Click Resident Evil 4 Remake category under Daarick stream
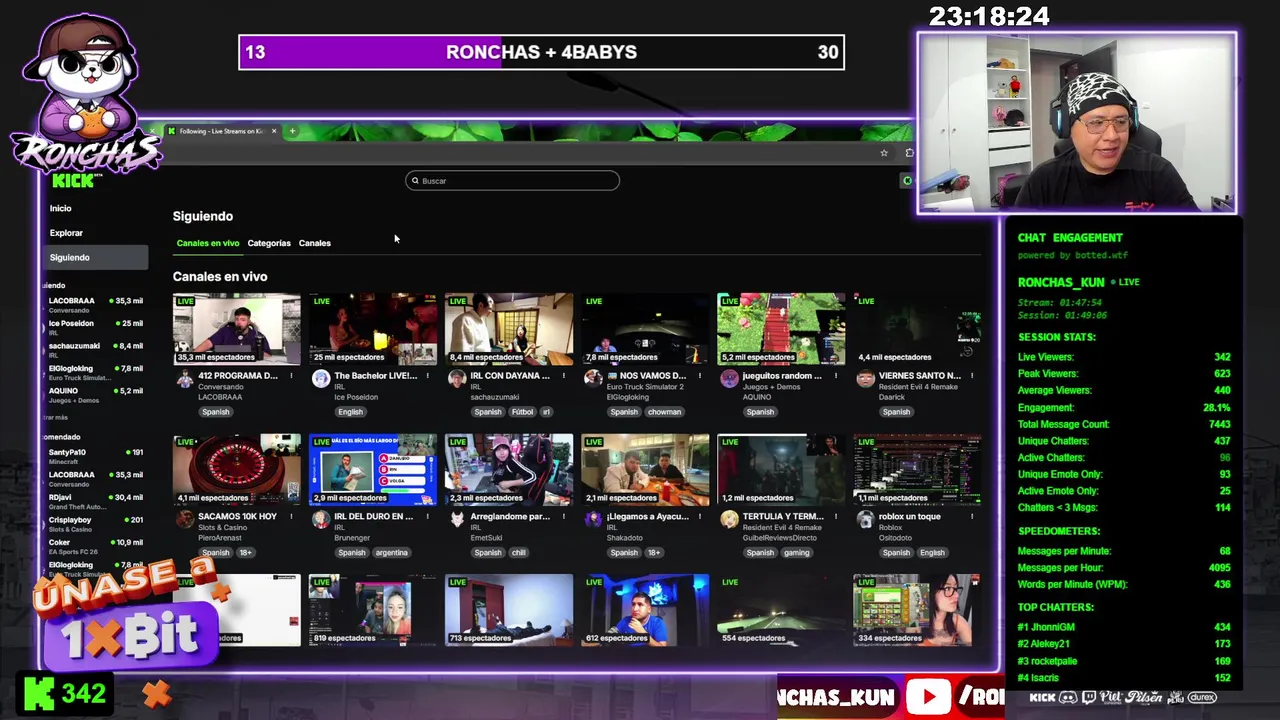 [x=918, y=387]
